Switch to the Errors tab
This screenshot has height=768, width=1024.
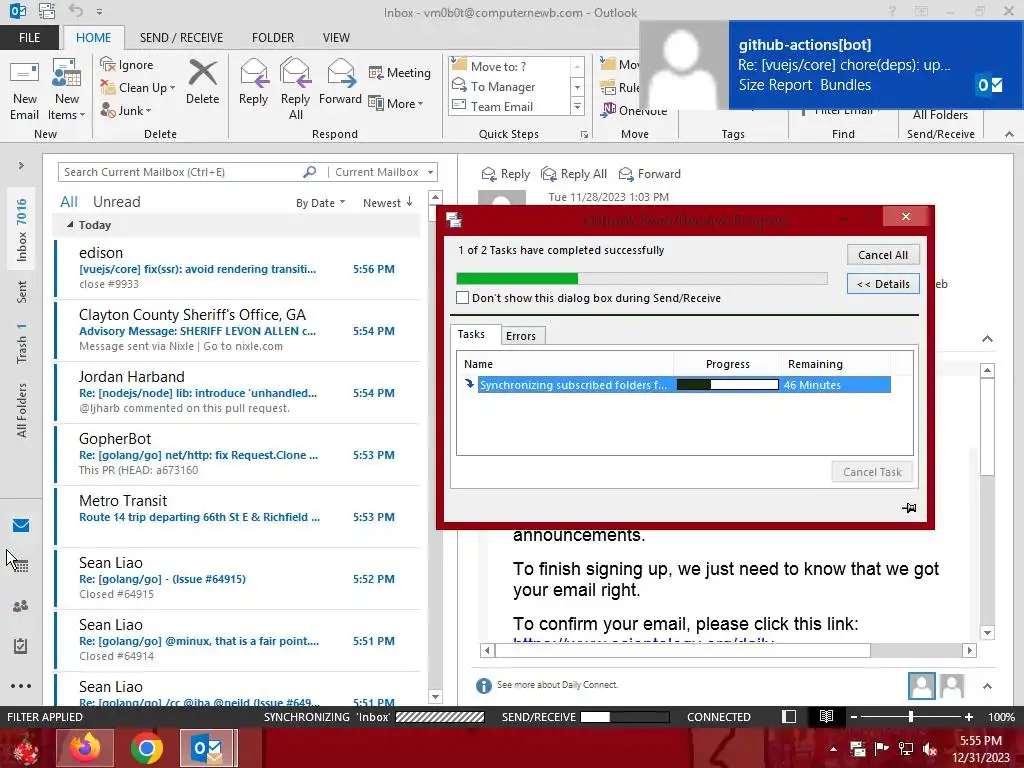point(520,336)
